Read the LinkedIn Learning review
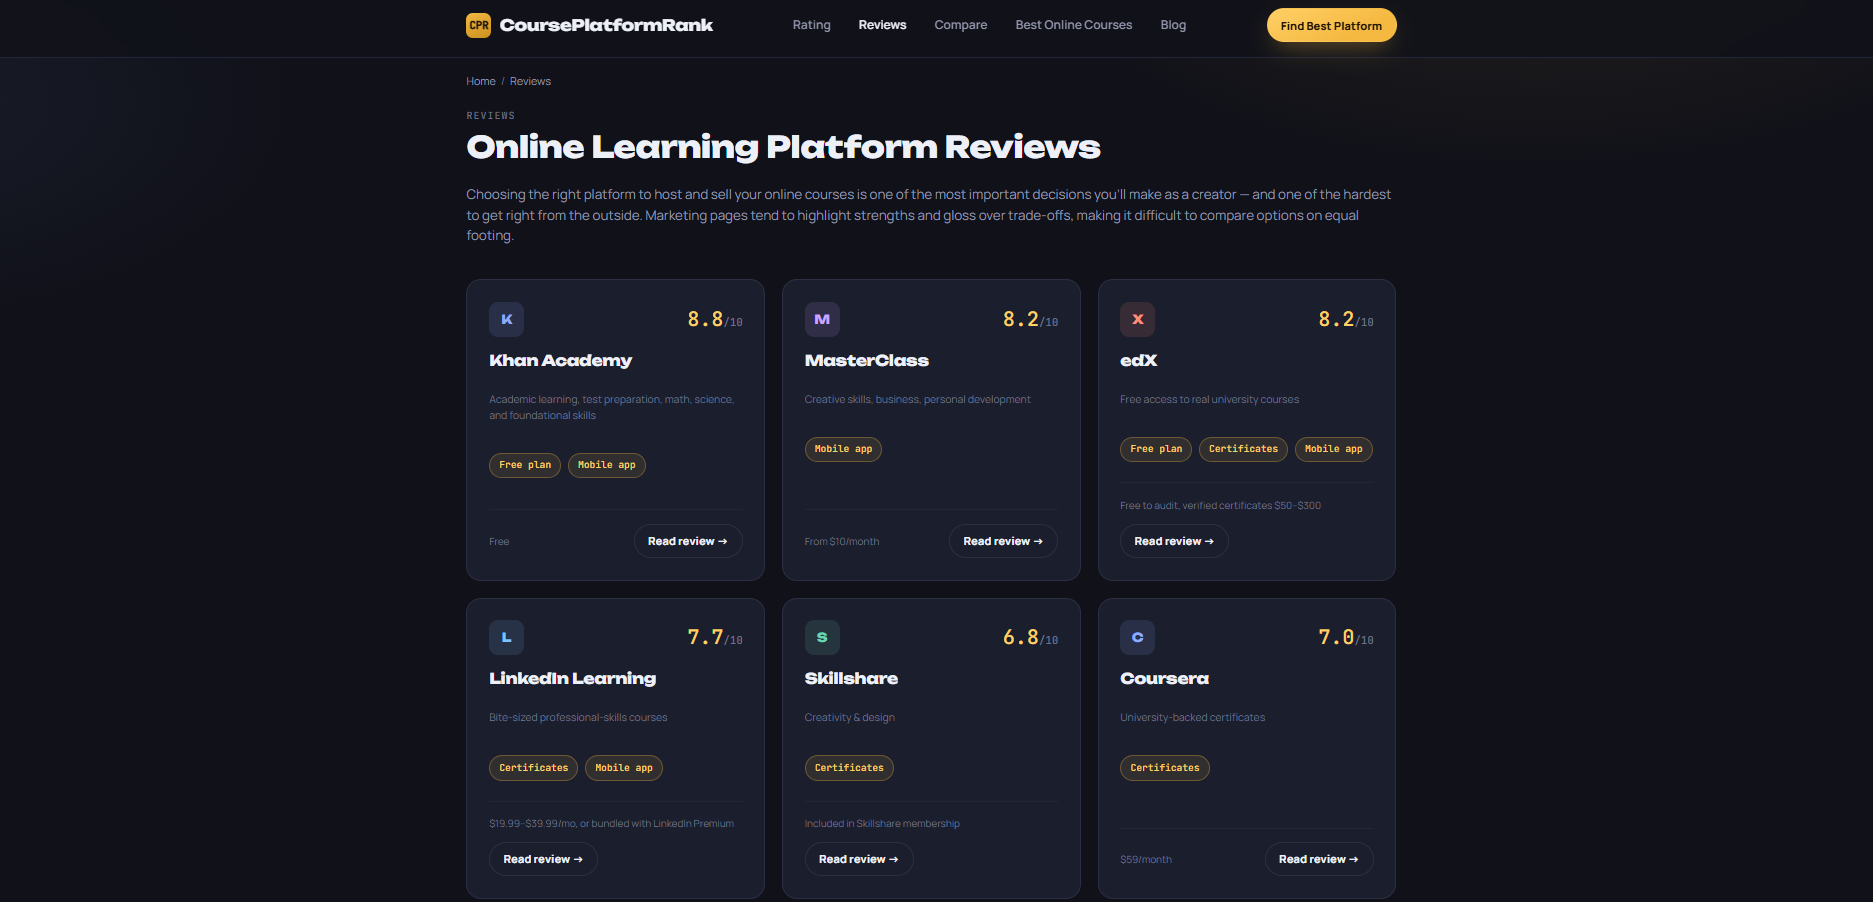The image size is (1873, 902). click(x=543, y=859)
